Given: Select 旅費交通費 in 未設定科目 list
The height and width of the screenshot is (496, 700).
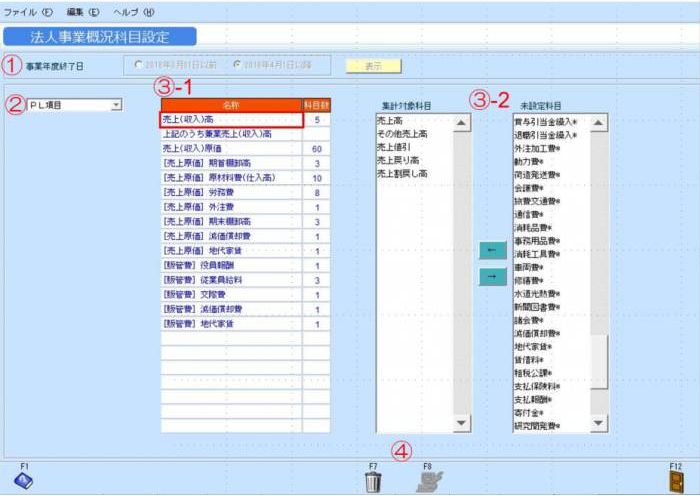Looking at the screenshot, I should (537, 201).
